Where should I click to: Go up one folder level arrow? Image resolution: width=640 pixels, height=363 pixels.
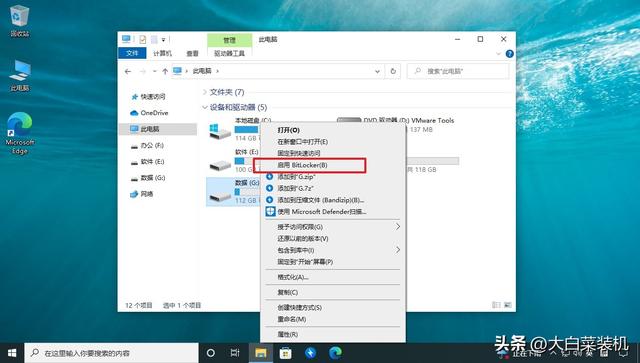pos(165,71)
